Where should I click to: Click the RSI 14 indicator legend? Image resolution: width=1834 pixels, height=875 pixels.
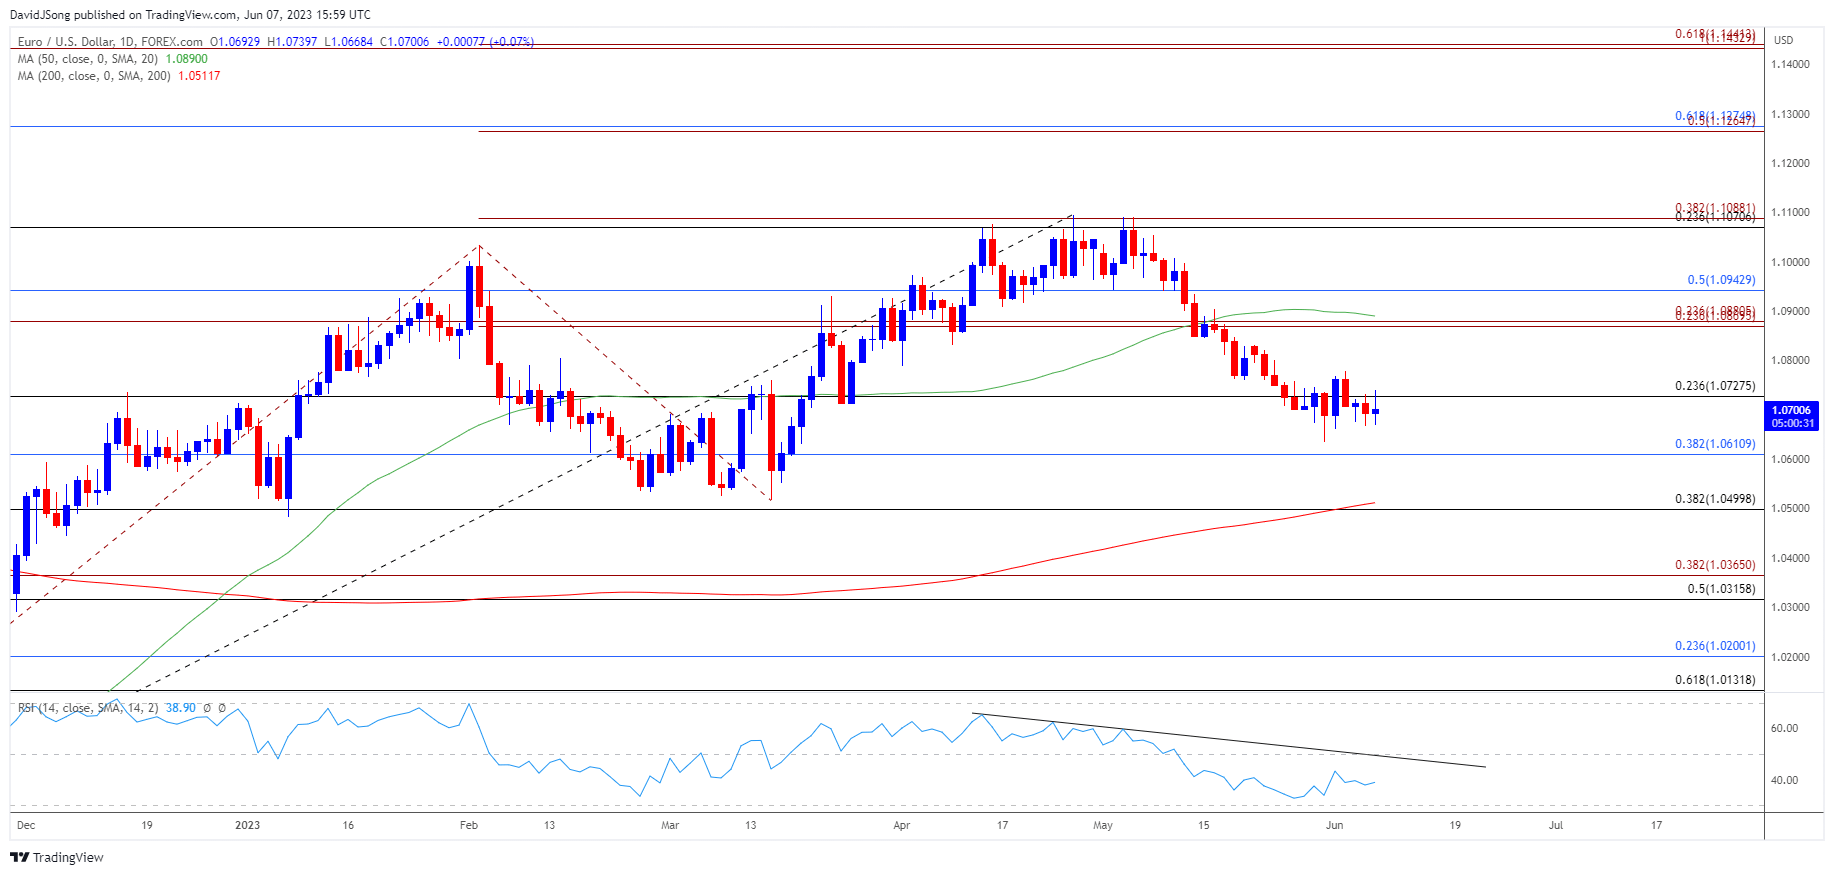(88, 708)
